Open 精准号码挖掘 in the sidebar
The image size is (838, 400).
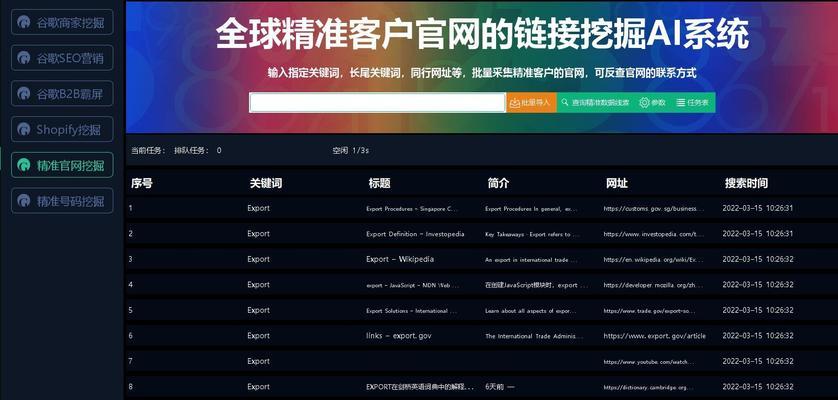(62, 201)
